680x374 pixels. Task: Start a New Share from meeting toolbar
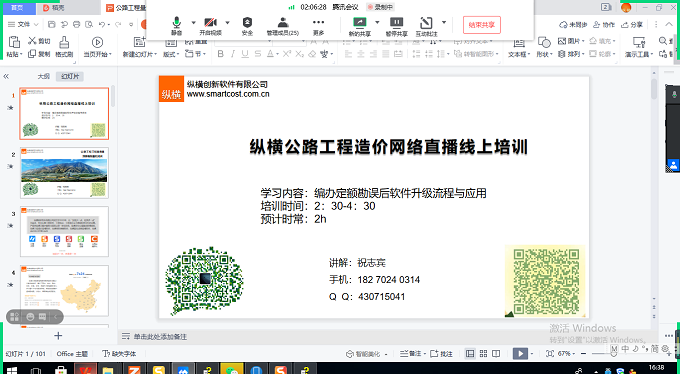[x=360, y=26]
